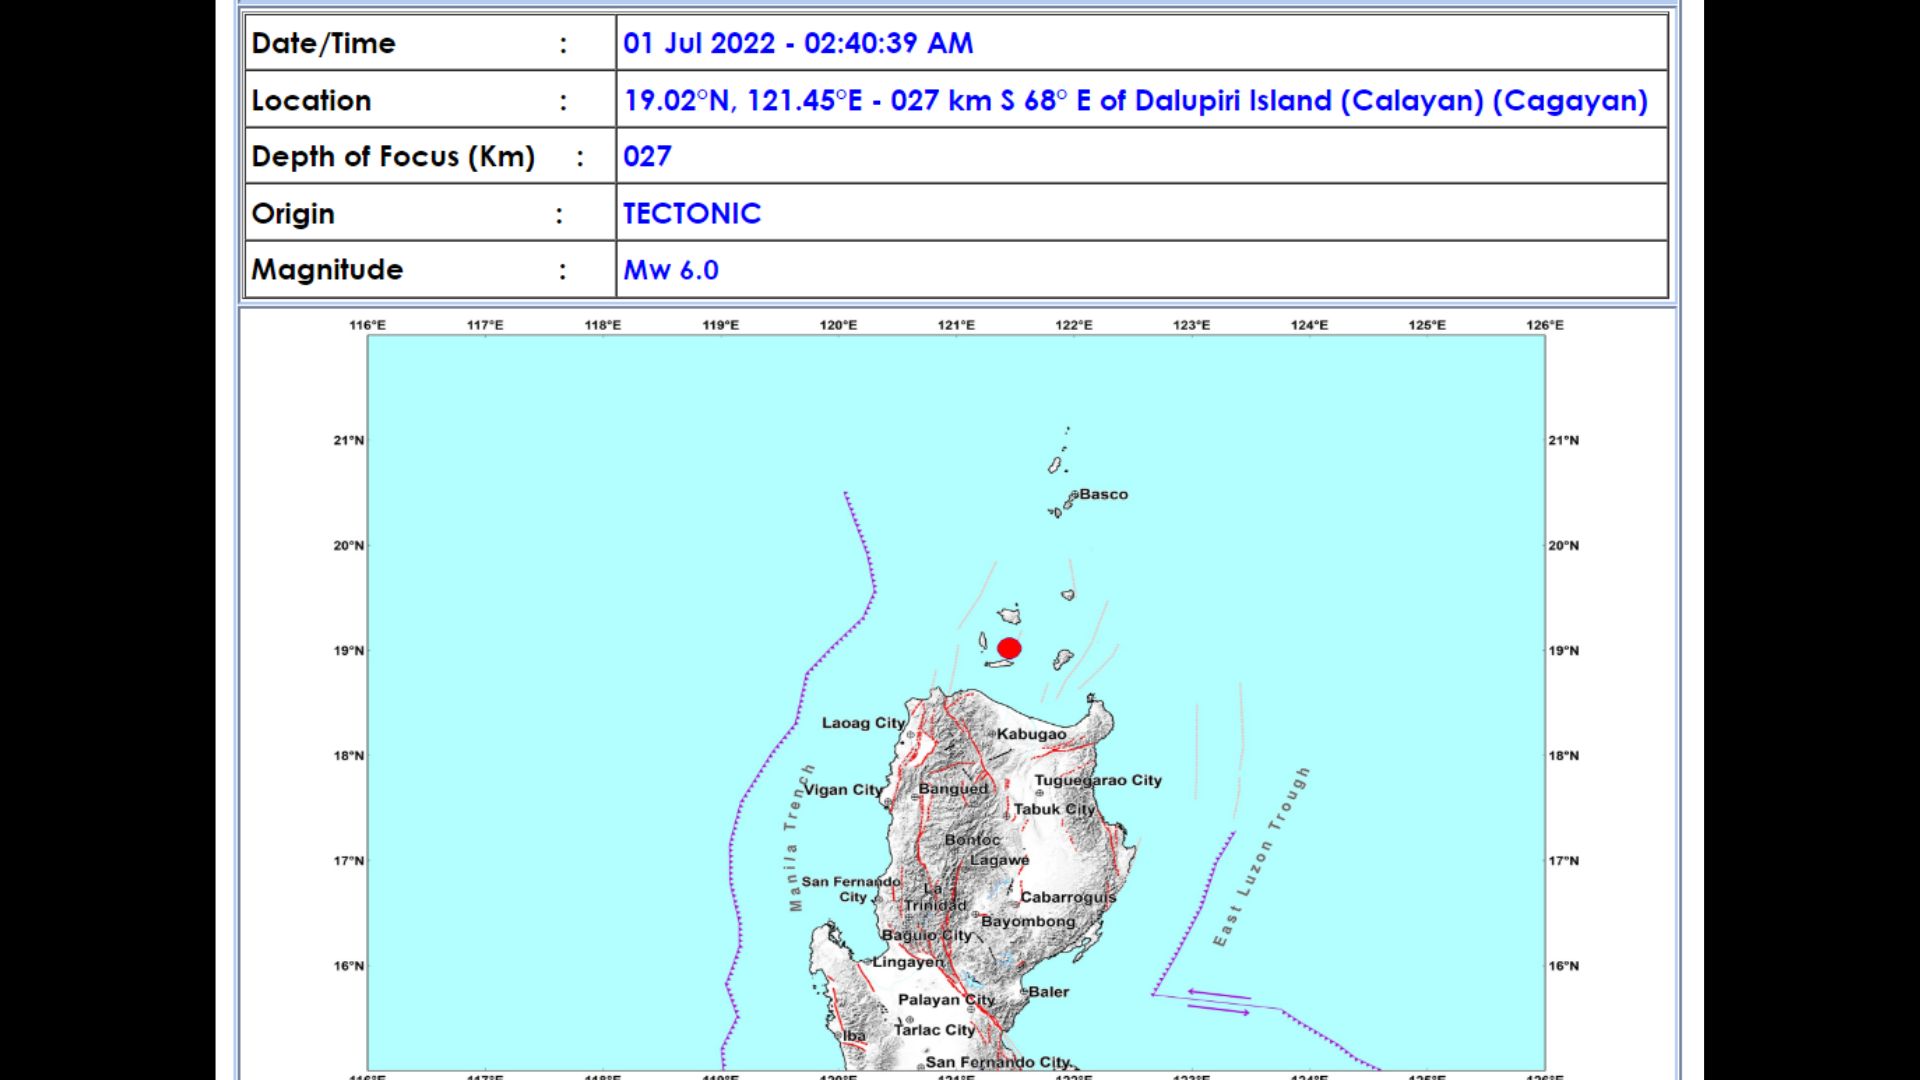This screenshot has width=1920, height=1080.
Task: Click the '116°E' longitude label at top
Action: 367,325
